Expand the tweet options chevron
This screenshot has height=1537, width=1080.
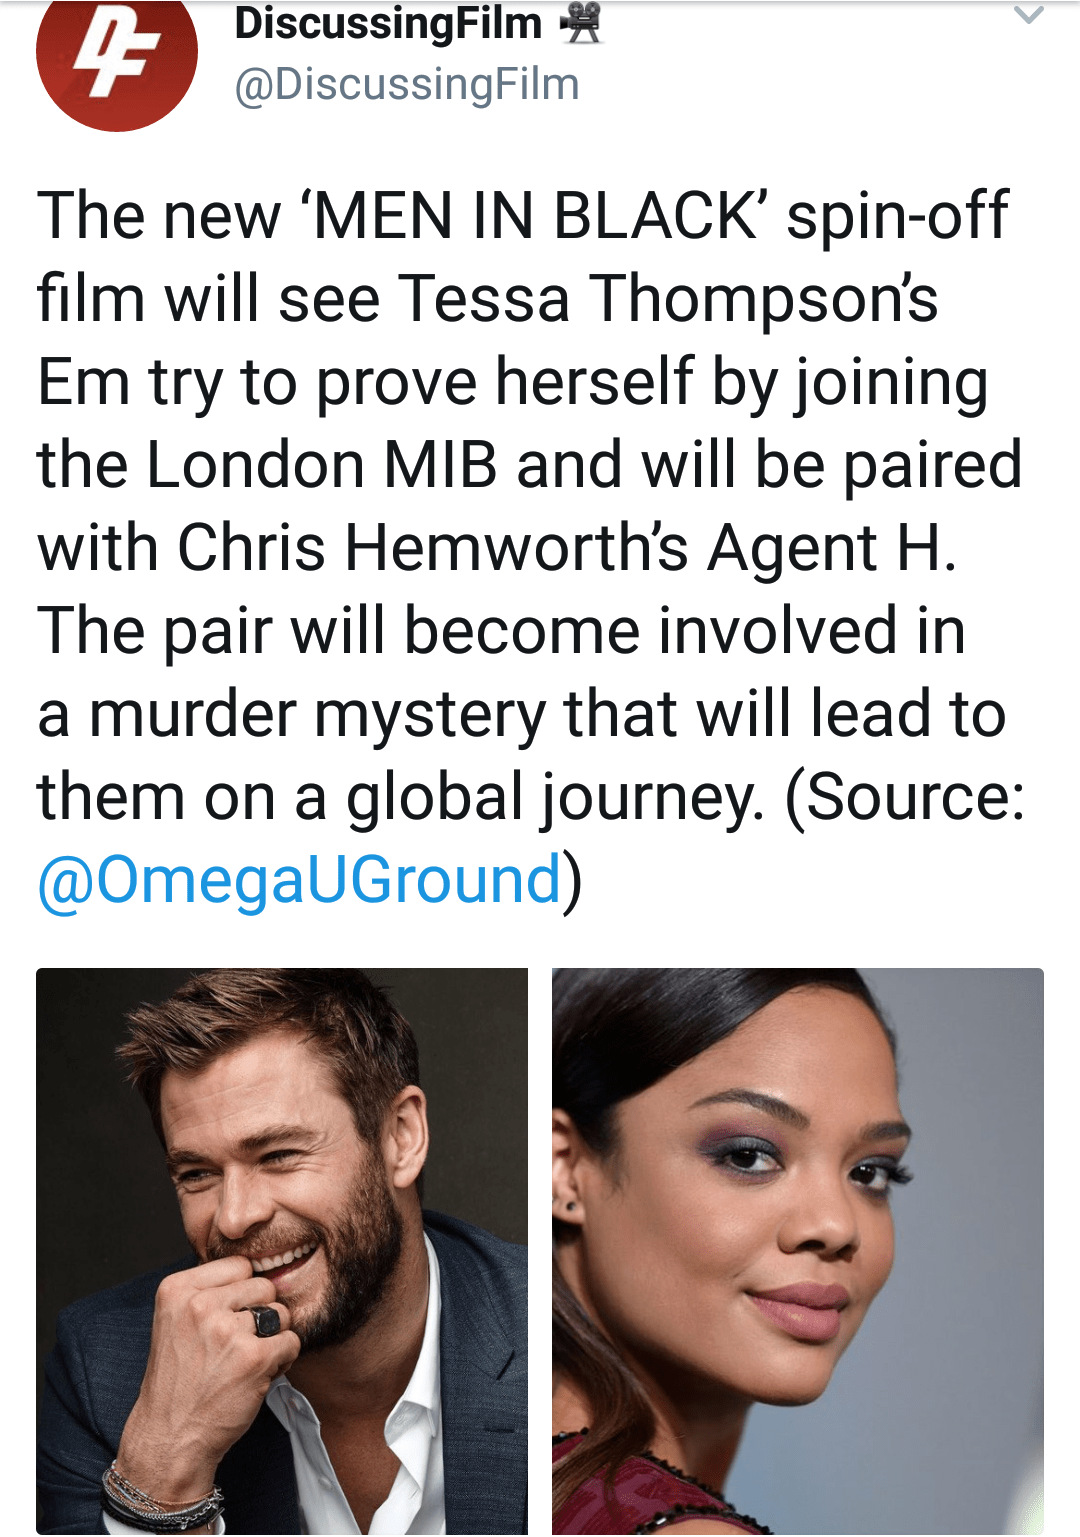point(1028,15)
